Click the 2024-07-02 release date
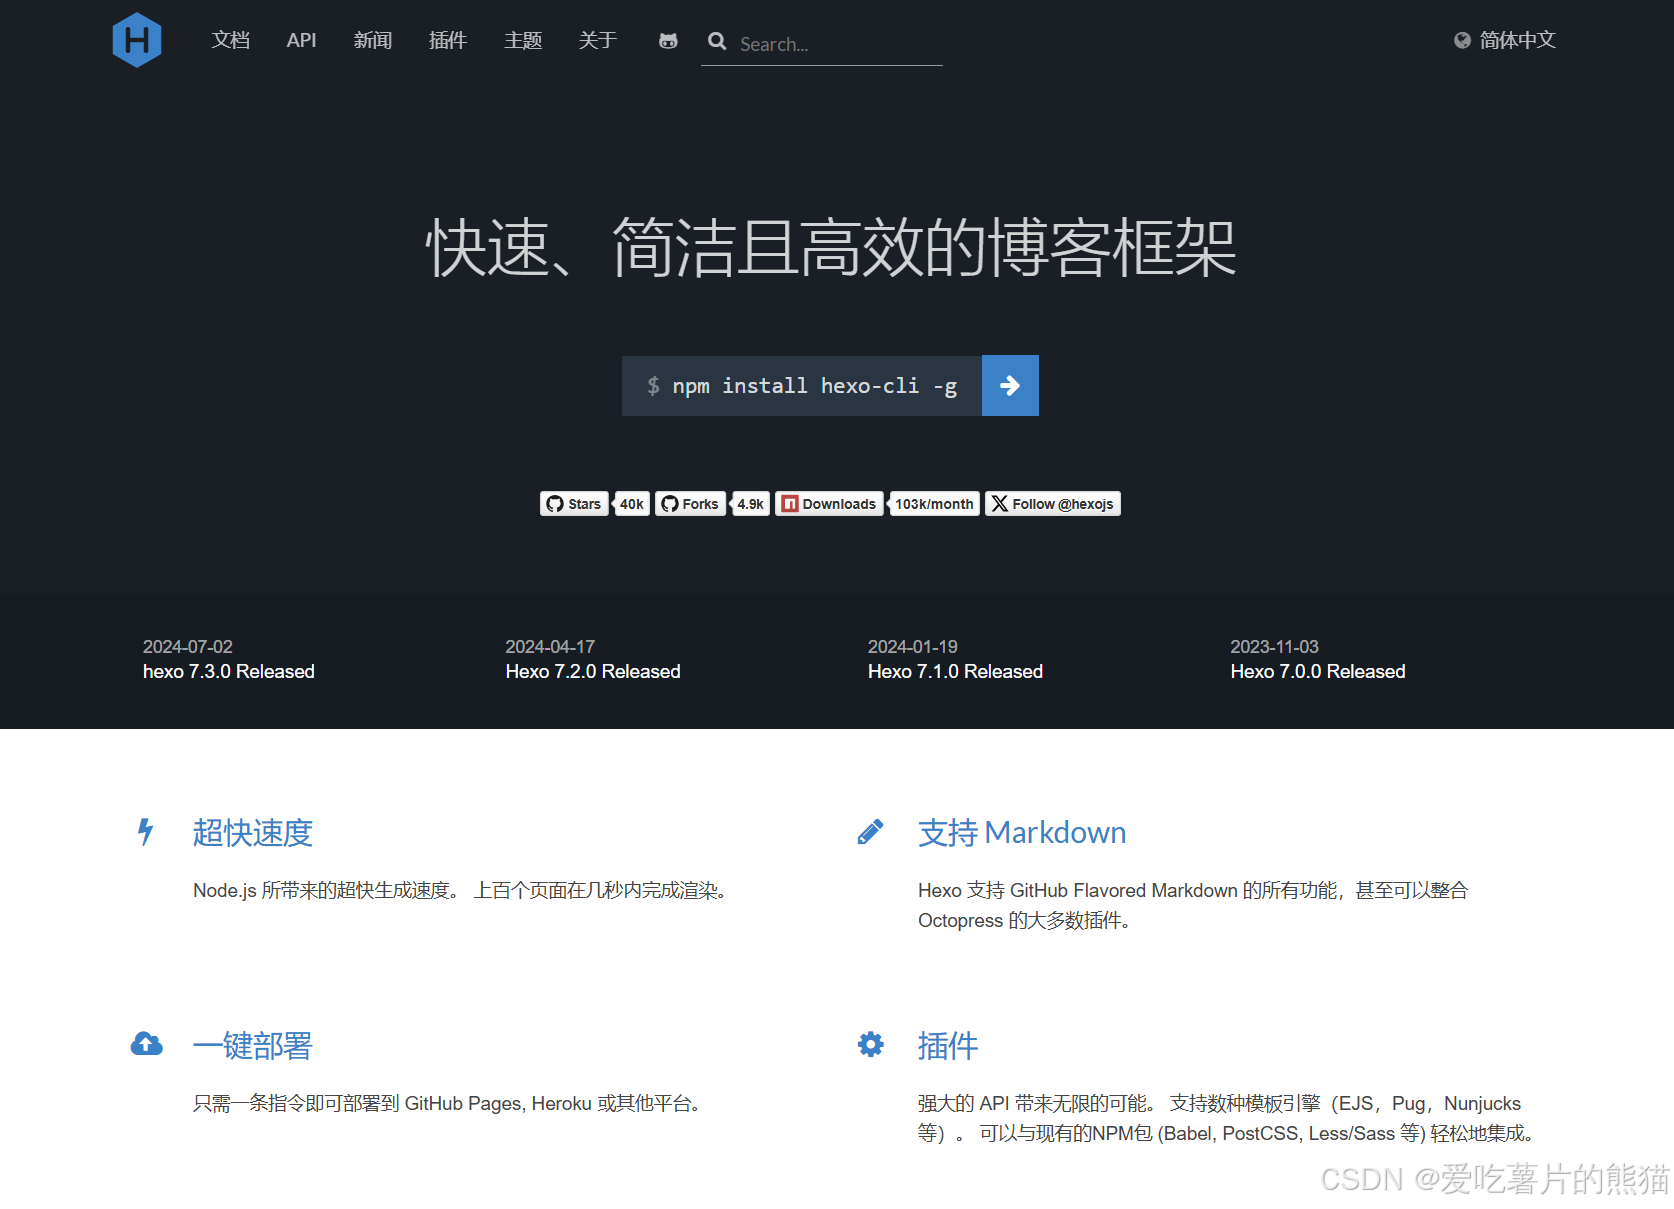The height and width of the screenshot is (1209, 1674). click(x=188, y=647)
